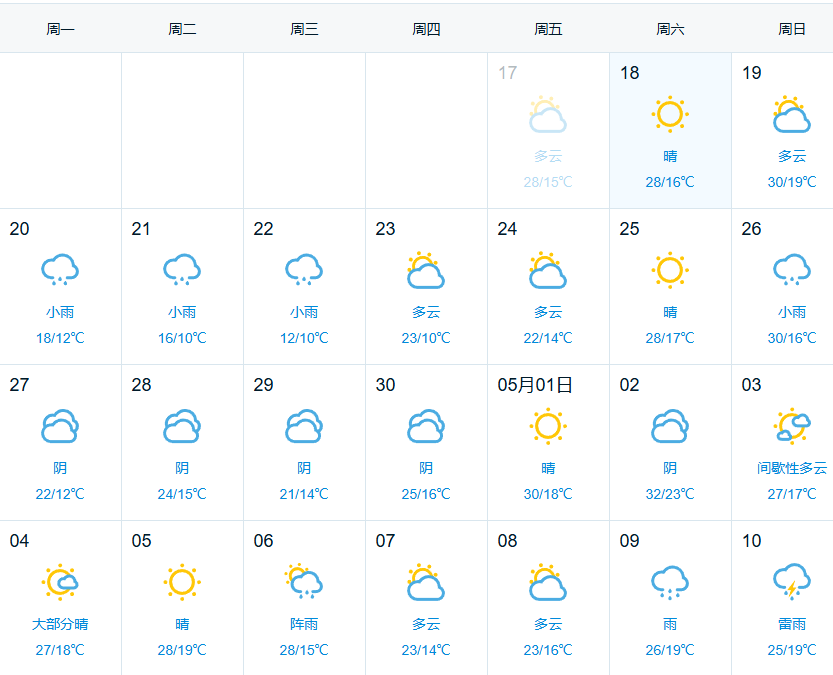
Task: Click the thunderstorm icon on day 10
Action: [x=792, y=582]
